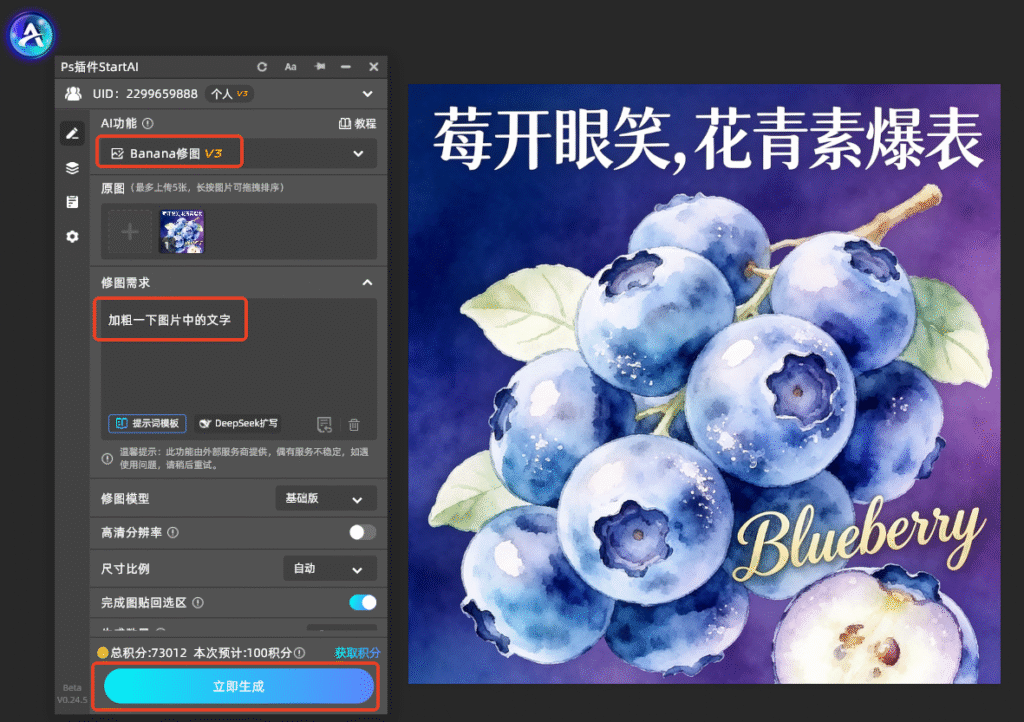Collapse the 修图需求 section chevron
The width and height of the screenshot is (1024, 722).
[x=368, y=283]
